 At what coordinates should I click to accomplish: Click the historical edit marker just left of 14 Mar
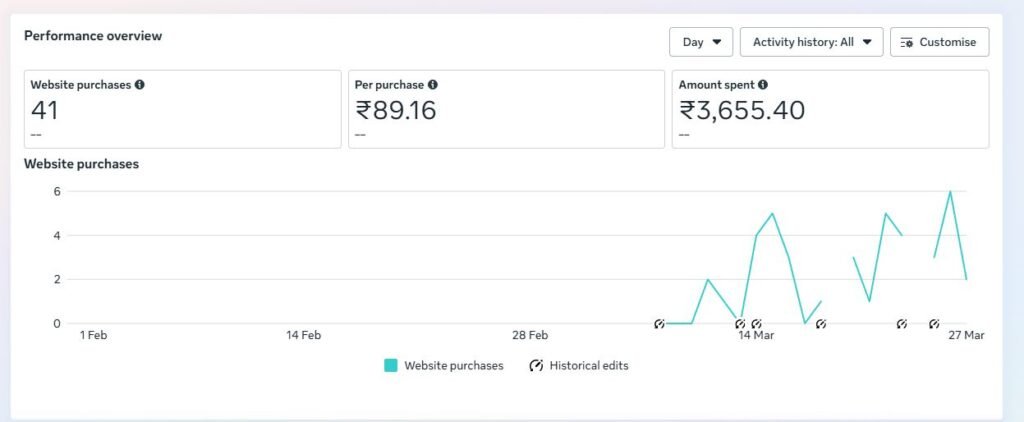tap(740, 324)
